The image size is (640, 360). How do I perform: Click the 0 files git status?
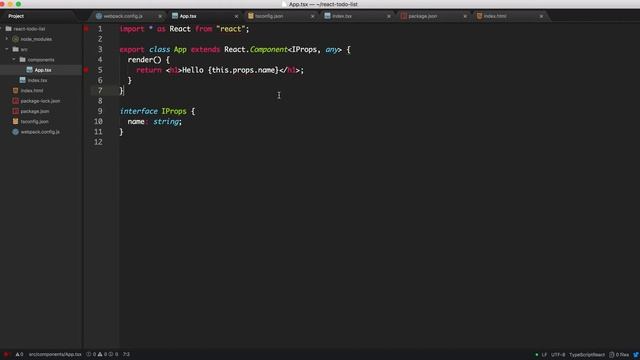click(x=619, y=355)
